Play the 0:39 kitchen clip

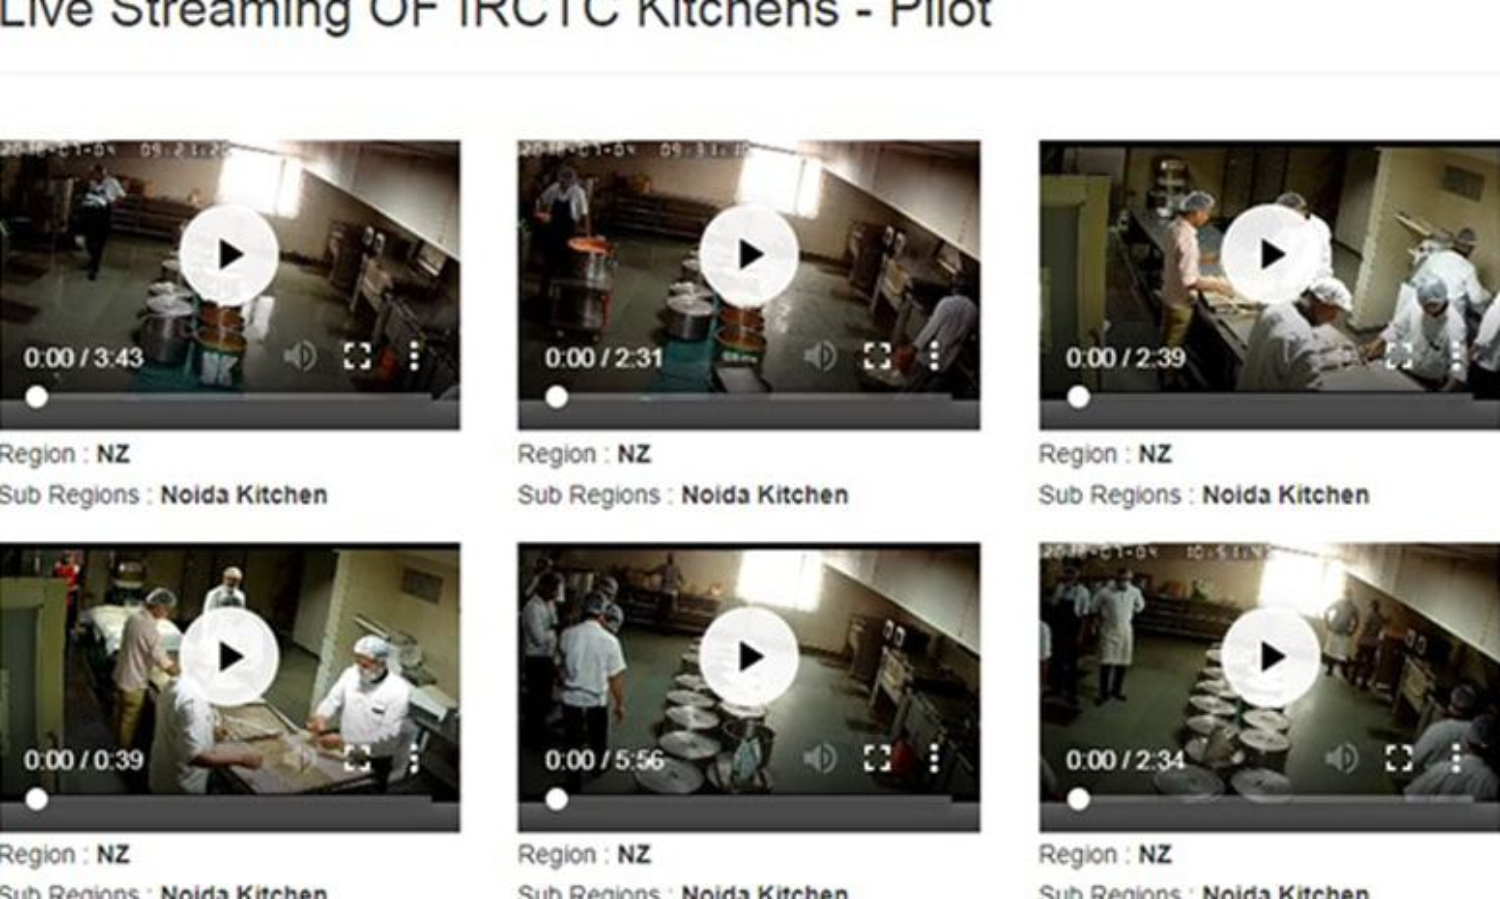[229, 657]
